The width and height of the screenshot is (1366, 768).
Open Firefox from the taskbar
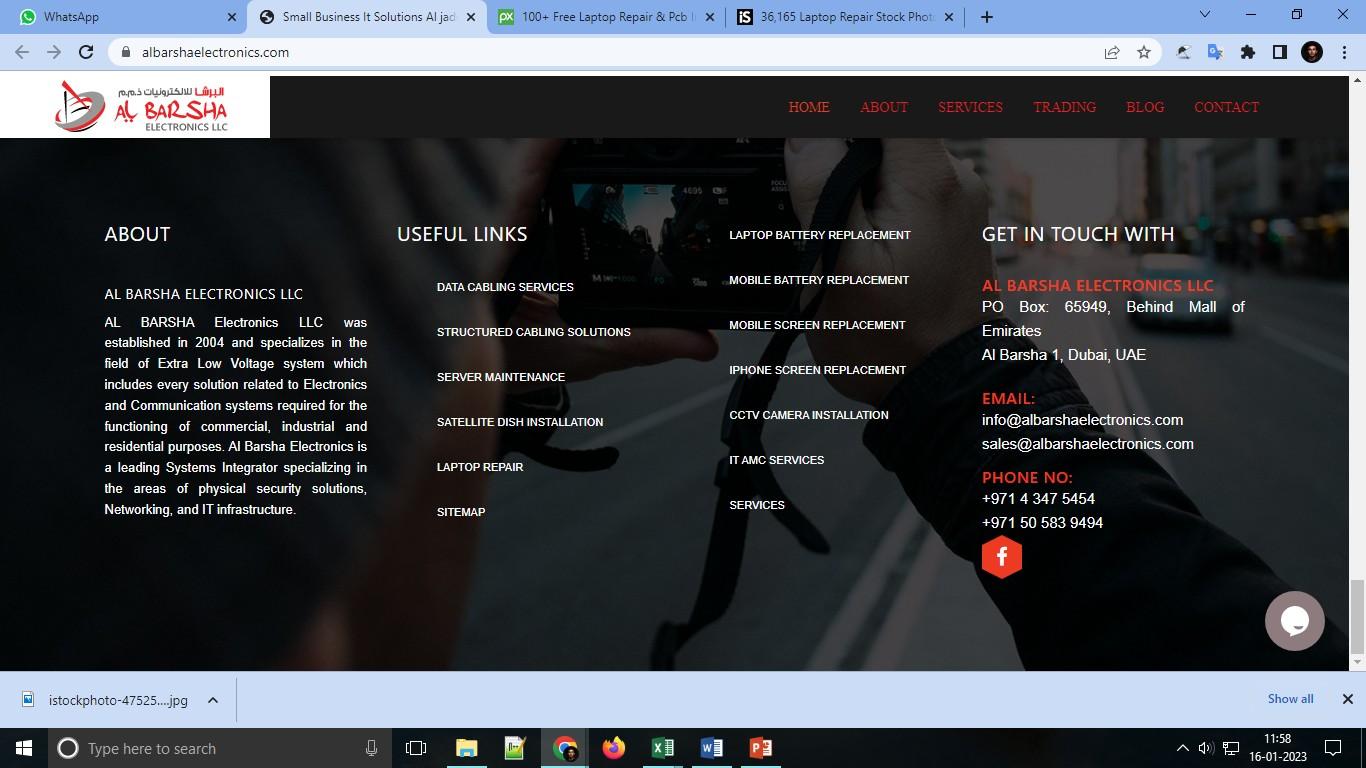(x=613, y=748)
